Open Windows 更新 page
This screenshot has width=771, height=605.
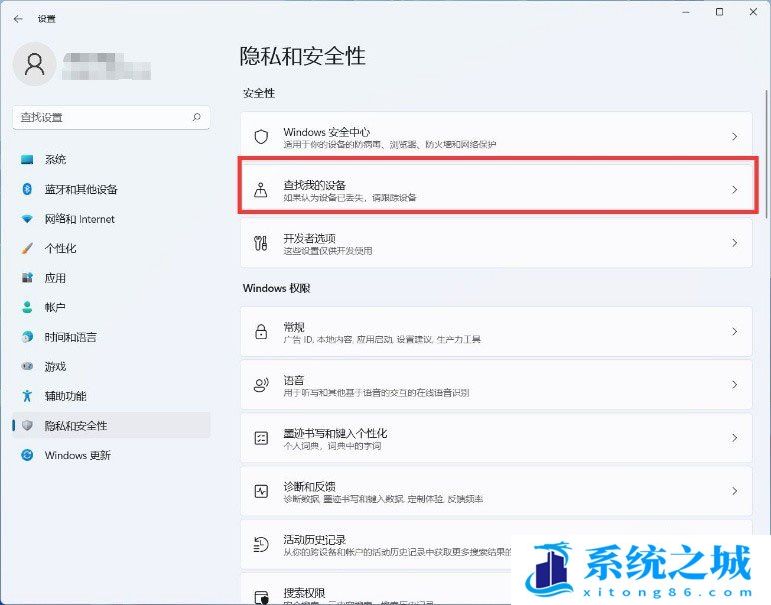112,455
